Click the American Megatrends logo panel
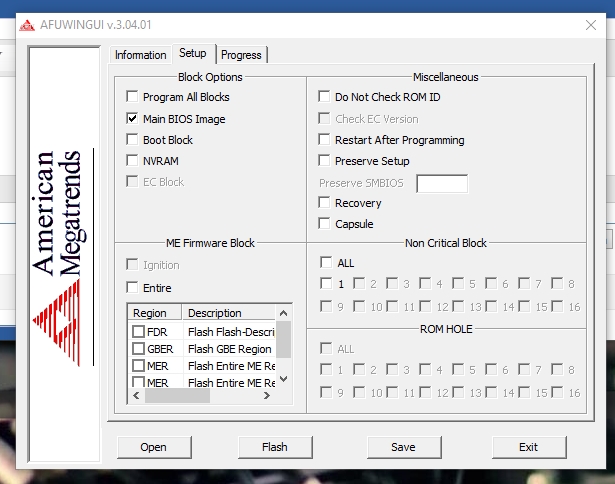Viewport: 615px width, 484px height. (x=64, y=254)
